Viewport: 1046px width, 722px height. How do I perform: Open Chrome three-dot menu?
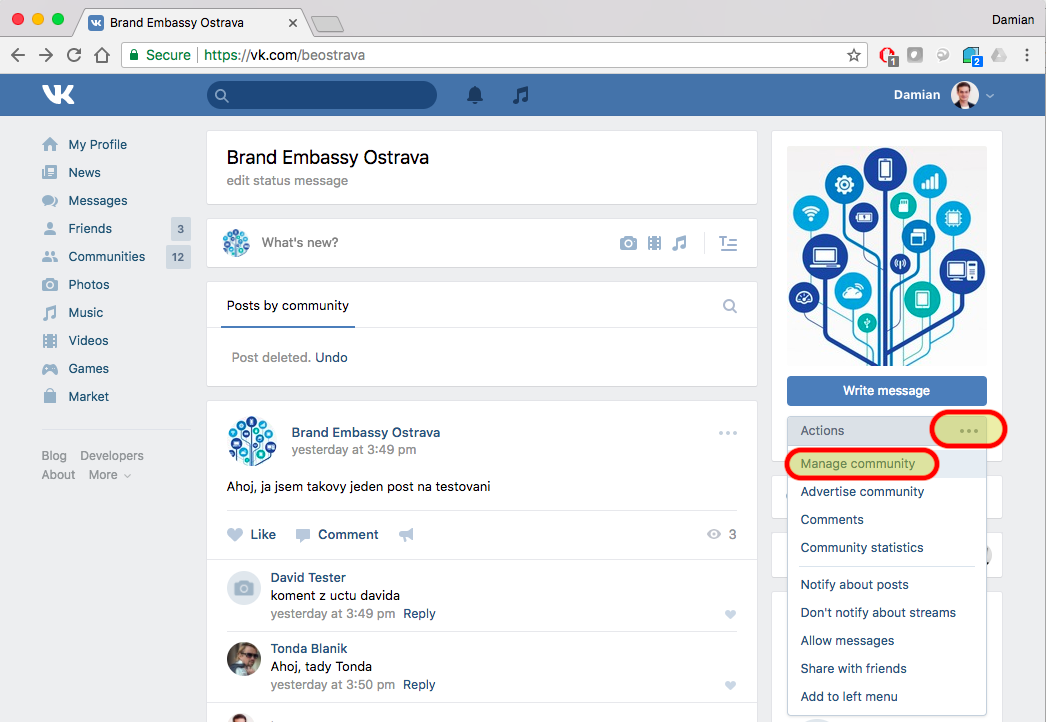(x=1027, y=55)
